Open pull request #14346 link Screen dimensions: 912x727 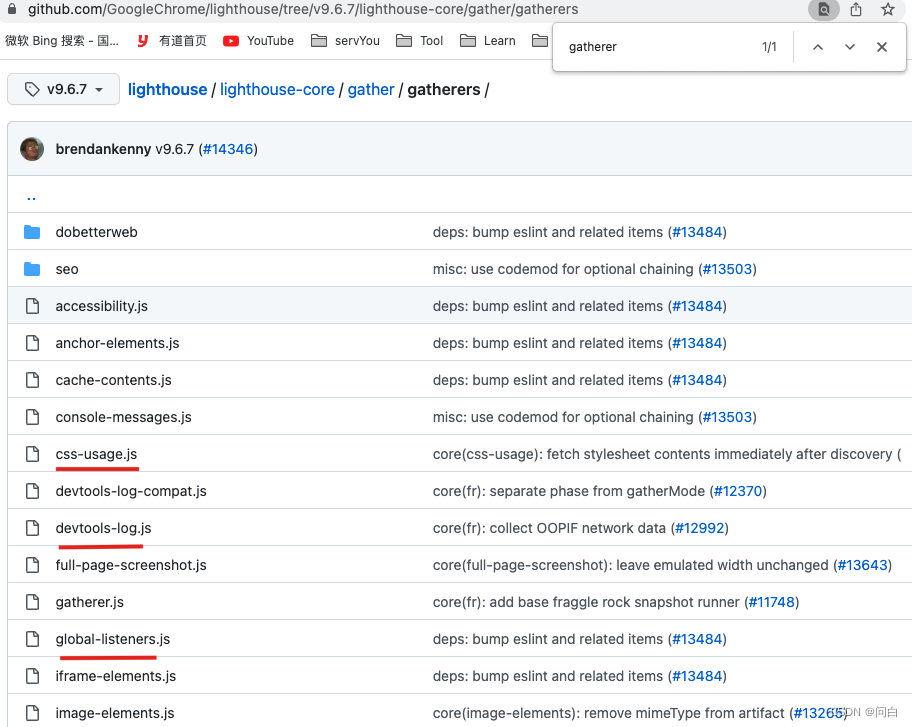(228, 149)
